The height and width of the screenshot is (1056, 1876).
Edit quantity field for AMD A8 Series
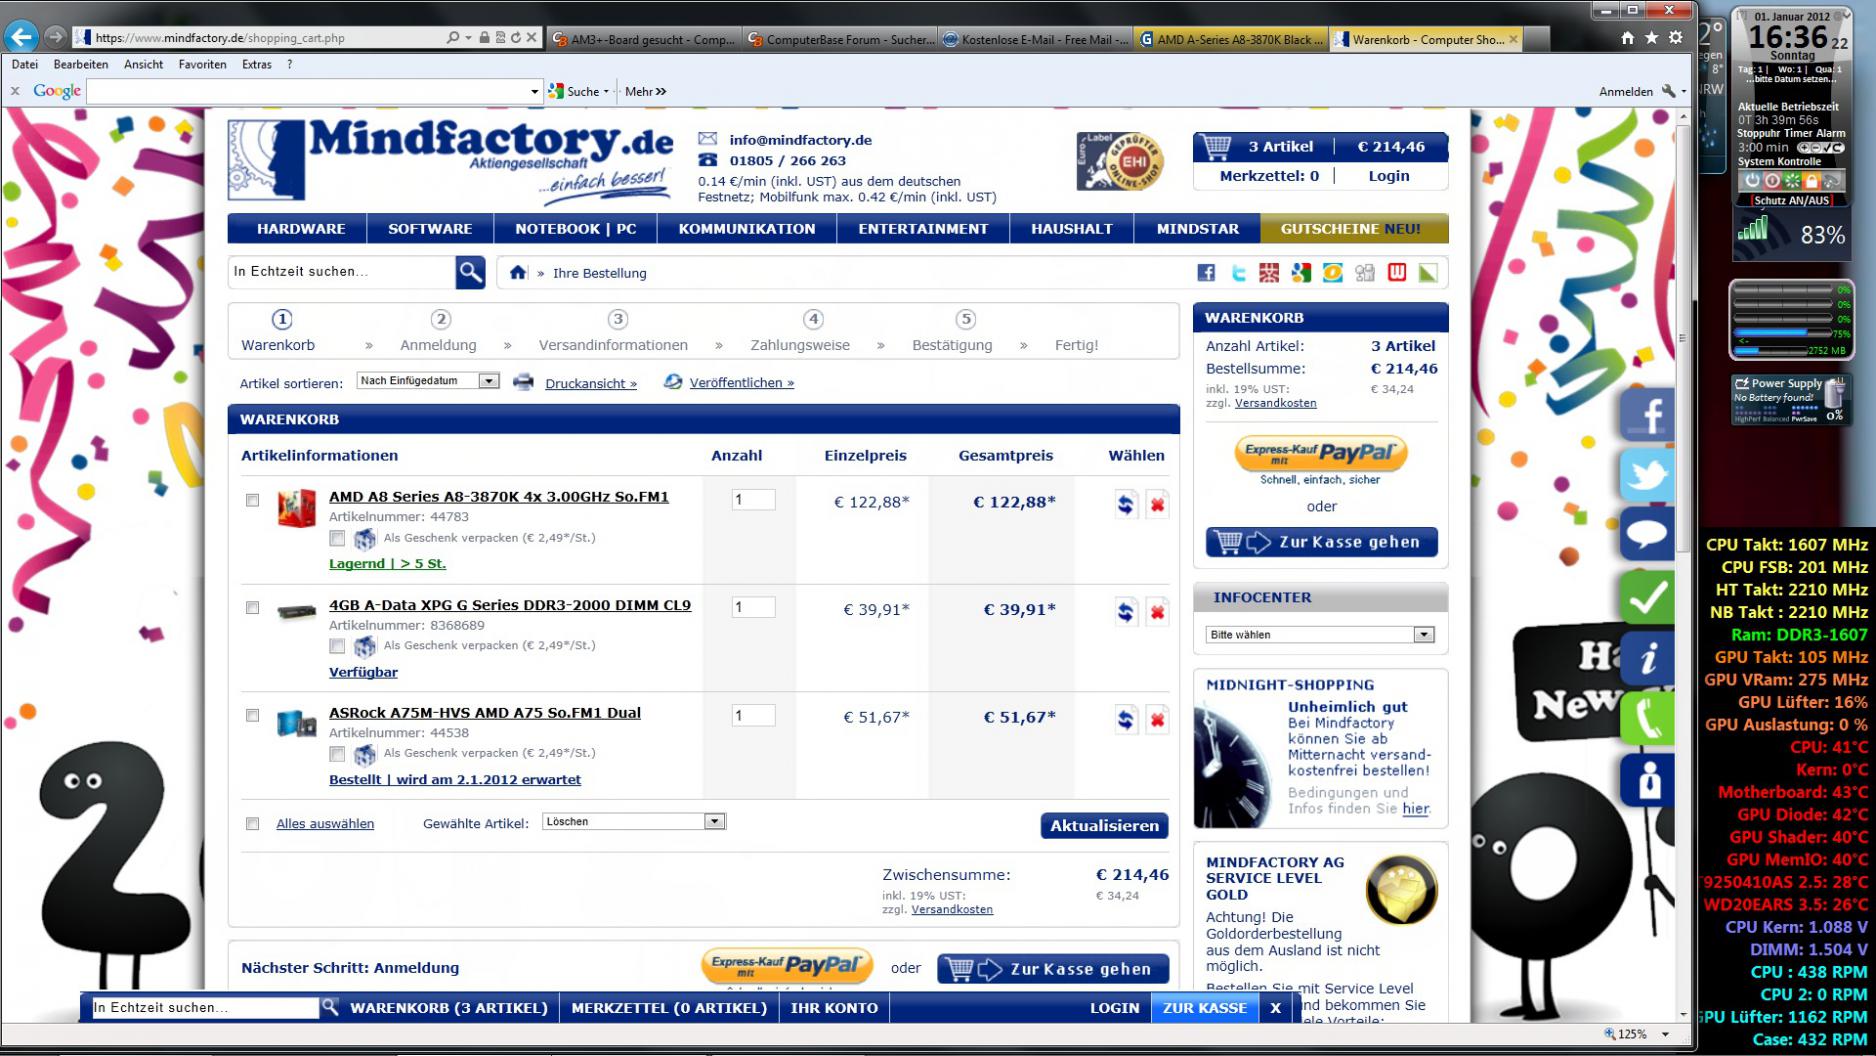753,500
